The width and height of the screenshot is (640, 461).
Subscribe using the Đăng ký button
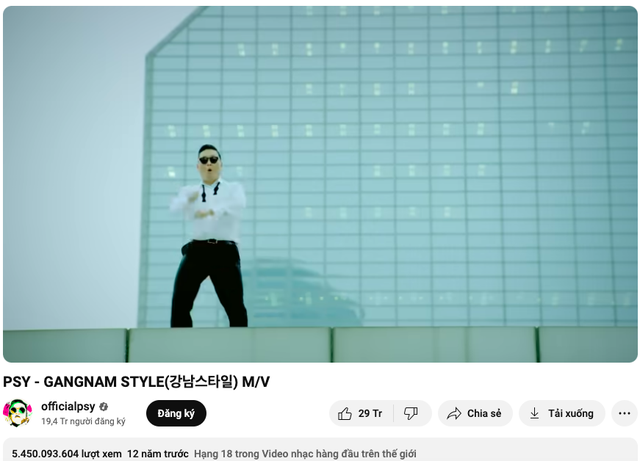coord(176,413)
